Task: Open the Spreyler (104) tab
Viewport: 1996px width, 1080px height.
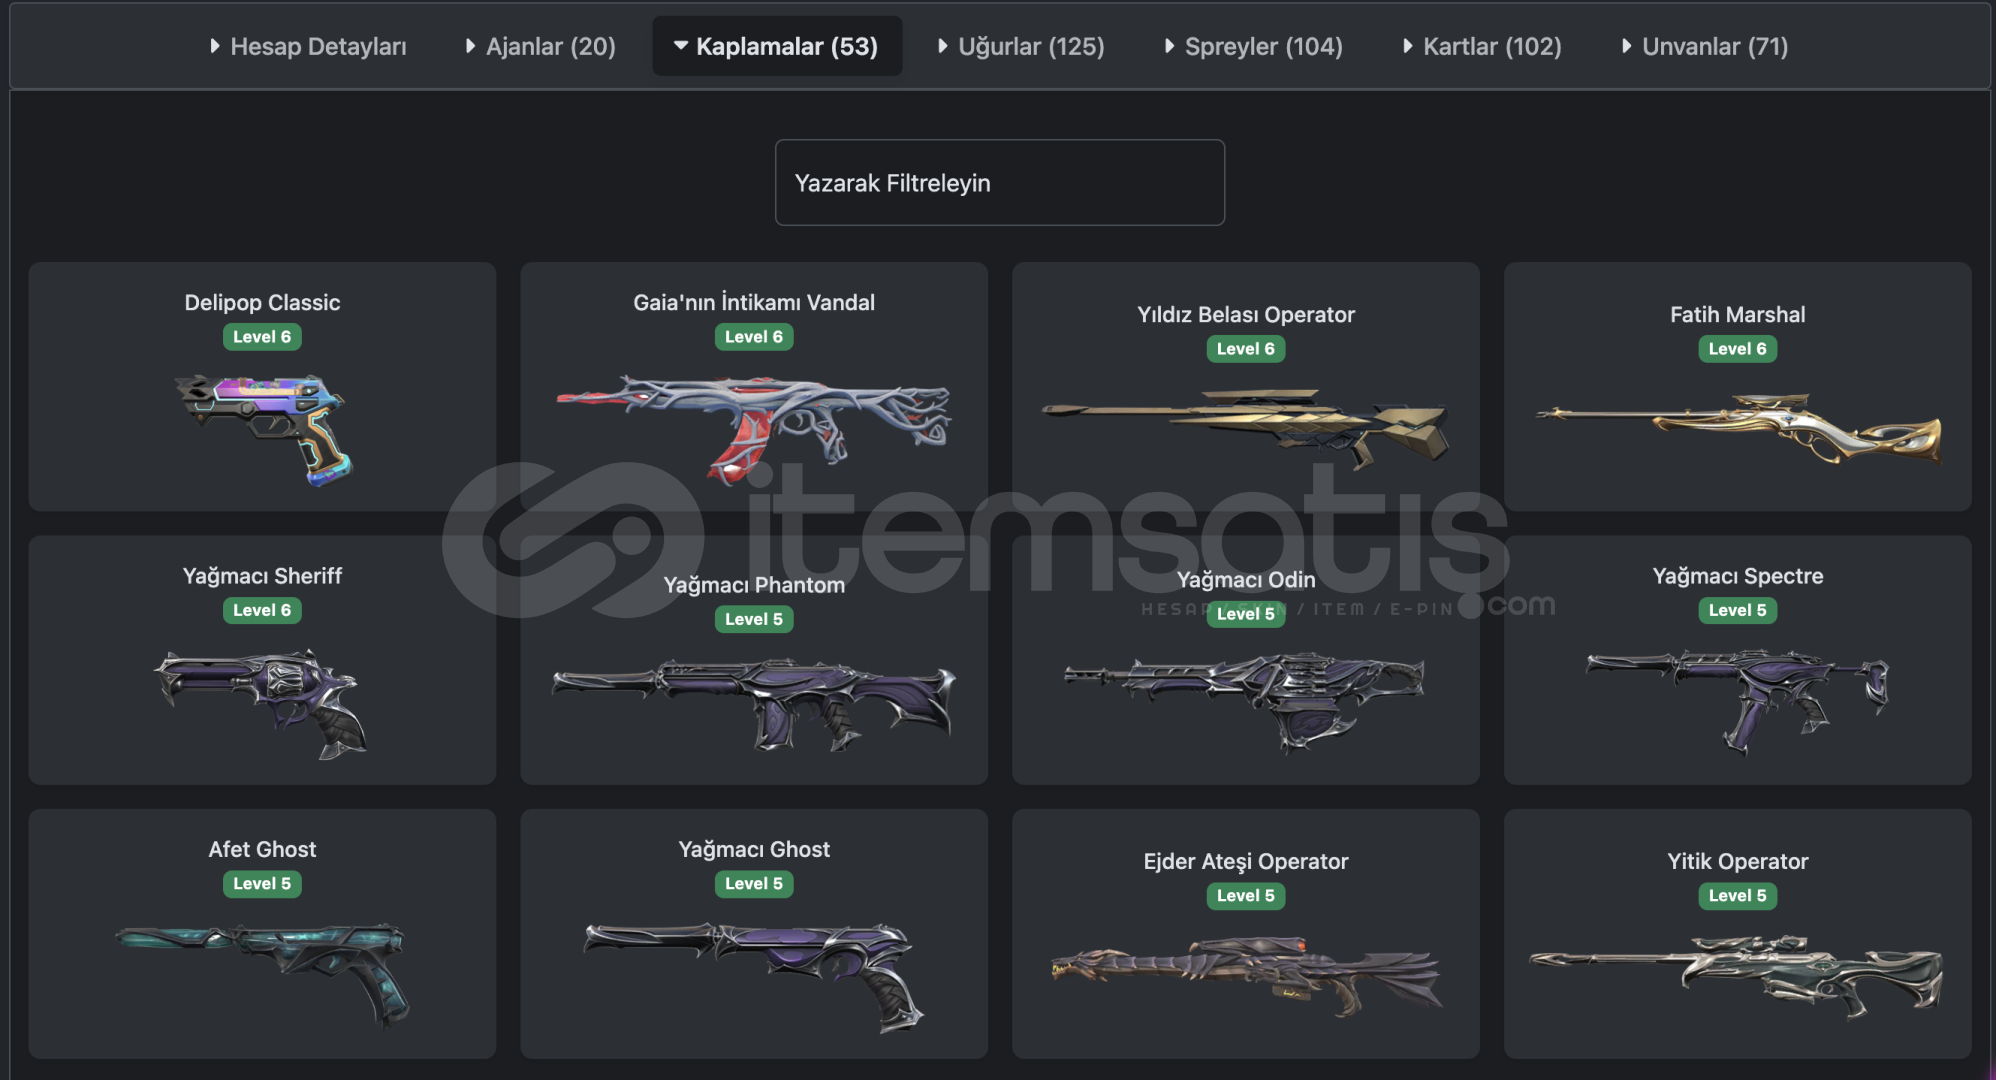Action: (x=1253, y=46)
